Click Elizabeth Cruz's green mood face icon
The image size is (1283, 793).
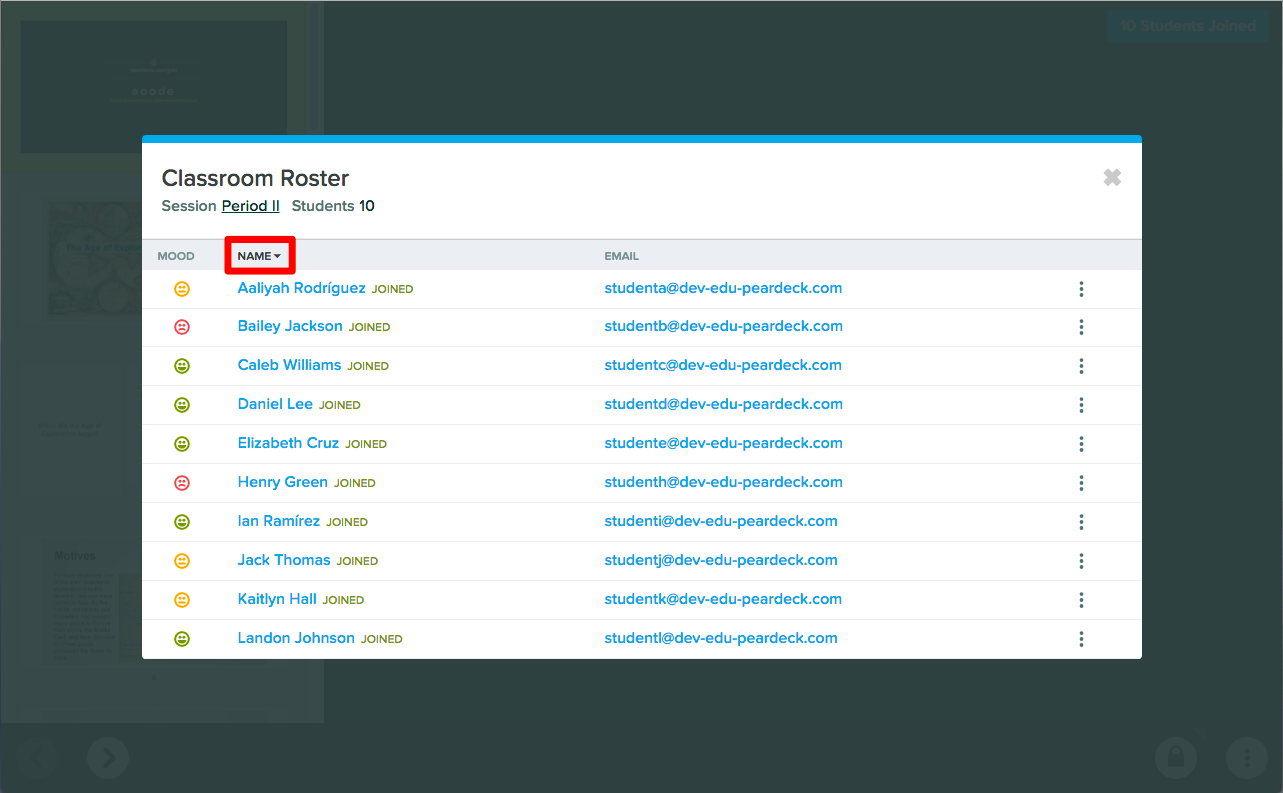point(182,444)
